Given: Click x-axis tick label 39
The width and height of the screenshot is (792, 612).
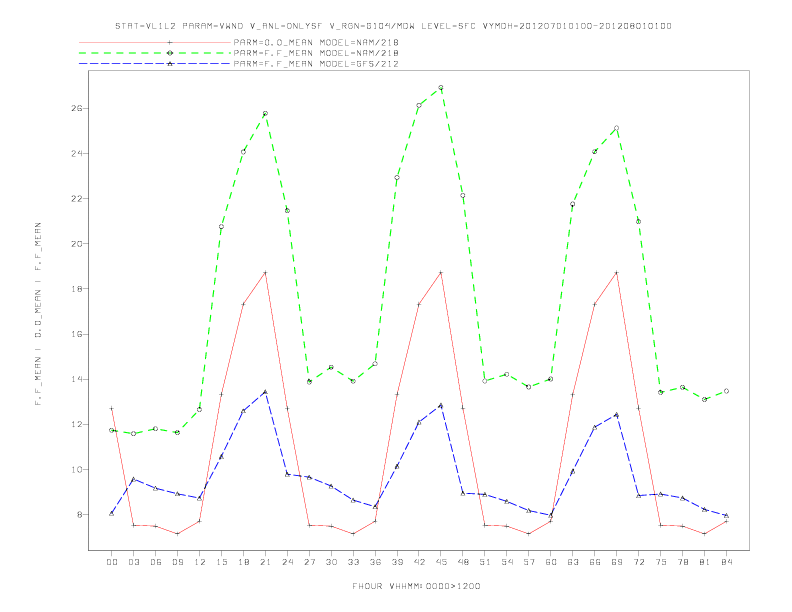Looking at the screenshot, I should point(397,562).
